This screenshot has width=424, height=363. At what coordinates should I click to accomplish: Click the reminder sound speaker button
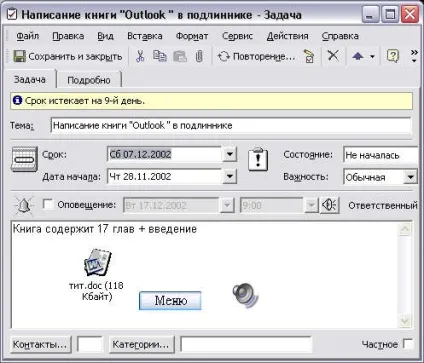tap(330, 205)
